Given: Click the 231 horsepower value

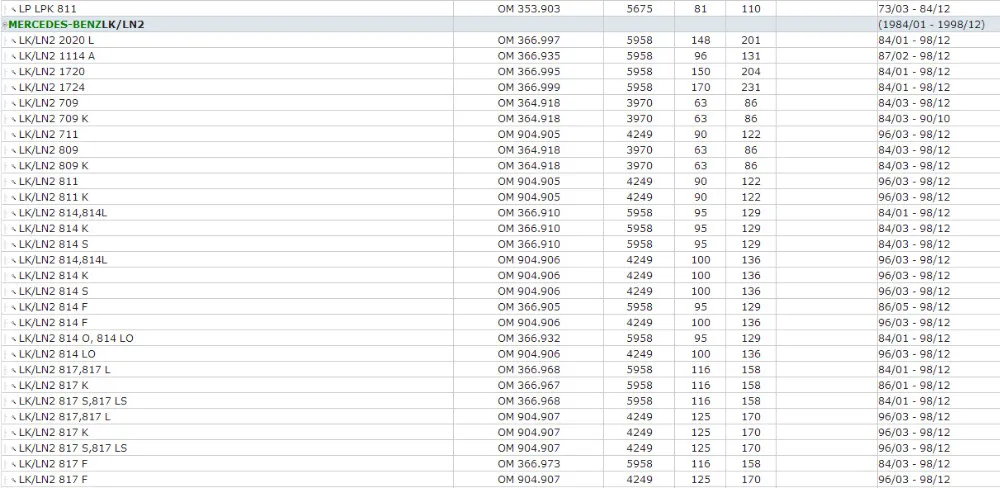Looking at the screenshot, I should tap(751, 87).
